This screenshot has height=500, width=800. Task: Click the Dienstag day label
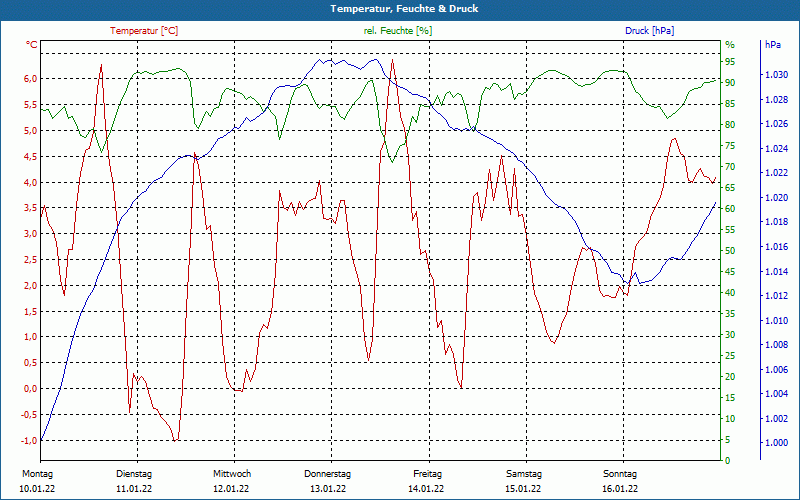coord(134,474)
